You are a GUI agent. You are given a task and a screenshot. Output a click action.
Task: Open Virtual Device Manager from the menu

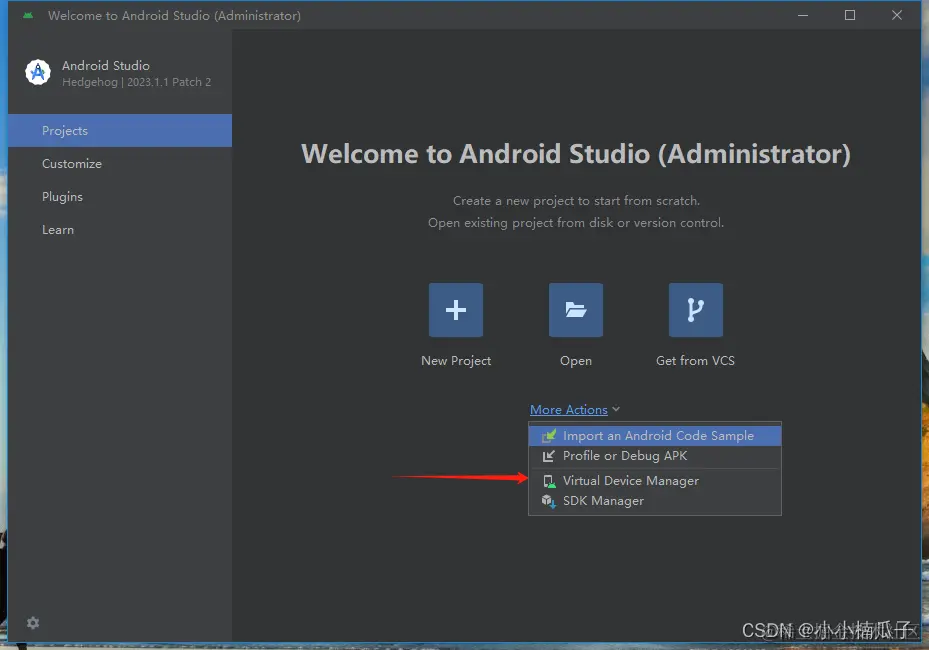pyautogui.click(x=655, y=481)
